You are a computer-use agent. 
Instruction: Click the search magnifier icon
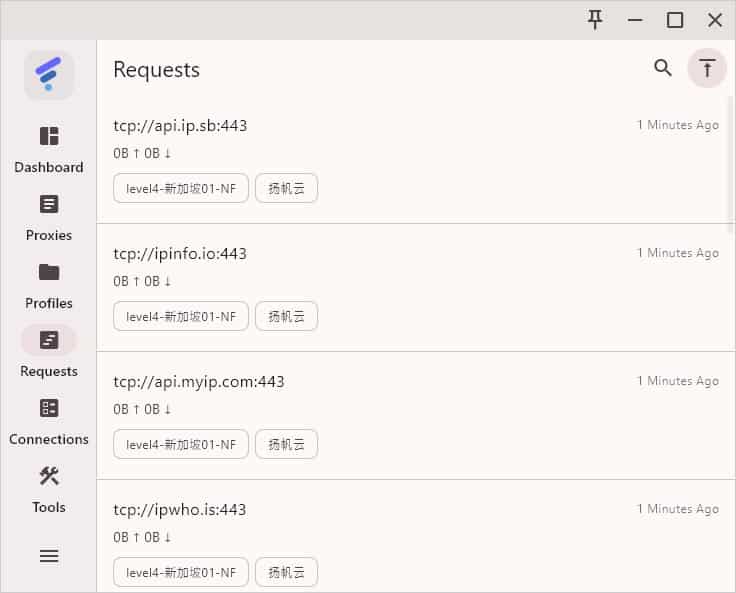pos(663,68)
